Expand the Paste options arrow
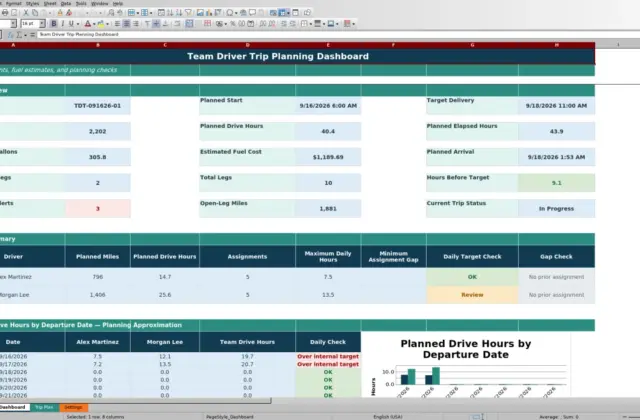640x420 pixels. [50, 13]
